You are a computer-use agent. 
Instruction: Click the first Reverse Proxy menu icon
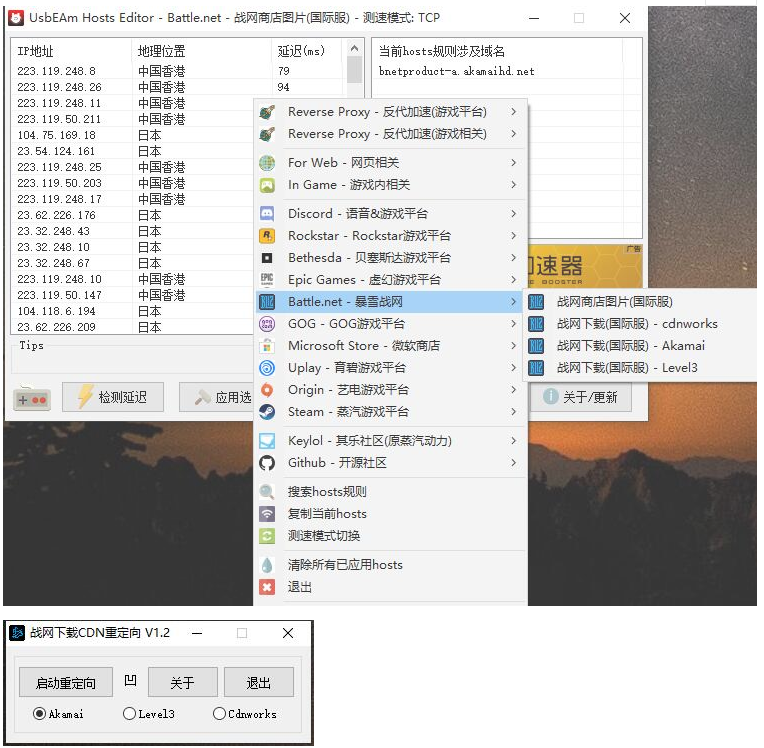(267, 112)
